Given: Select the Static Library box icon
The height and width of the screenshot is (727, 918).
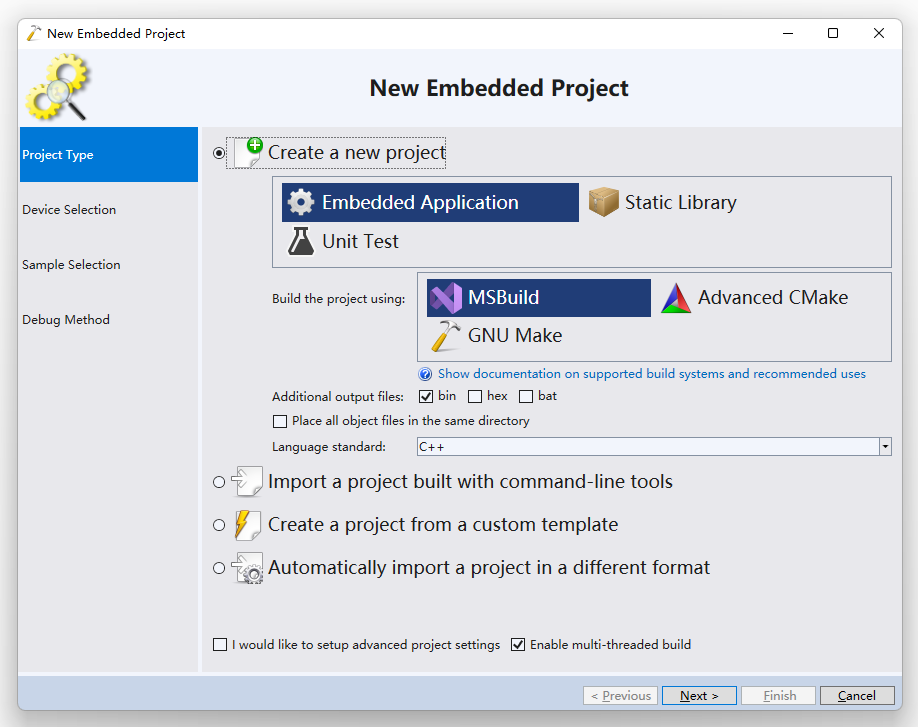Looking at the screenshot, I should pyautogui.click(x=604, y=202).
